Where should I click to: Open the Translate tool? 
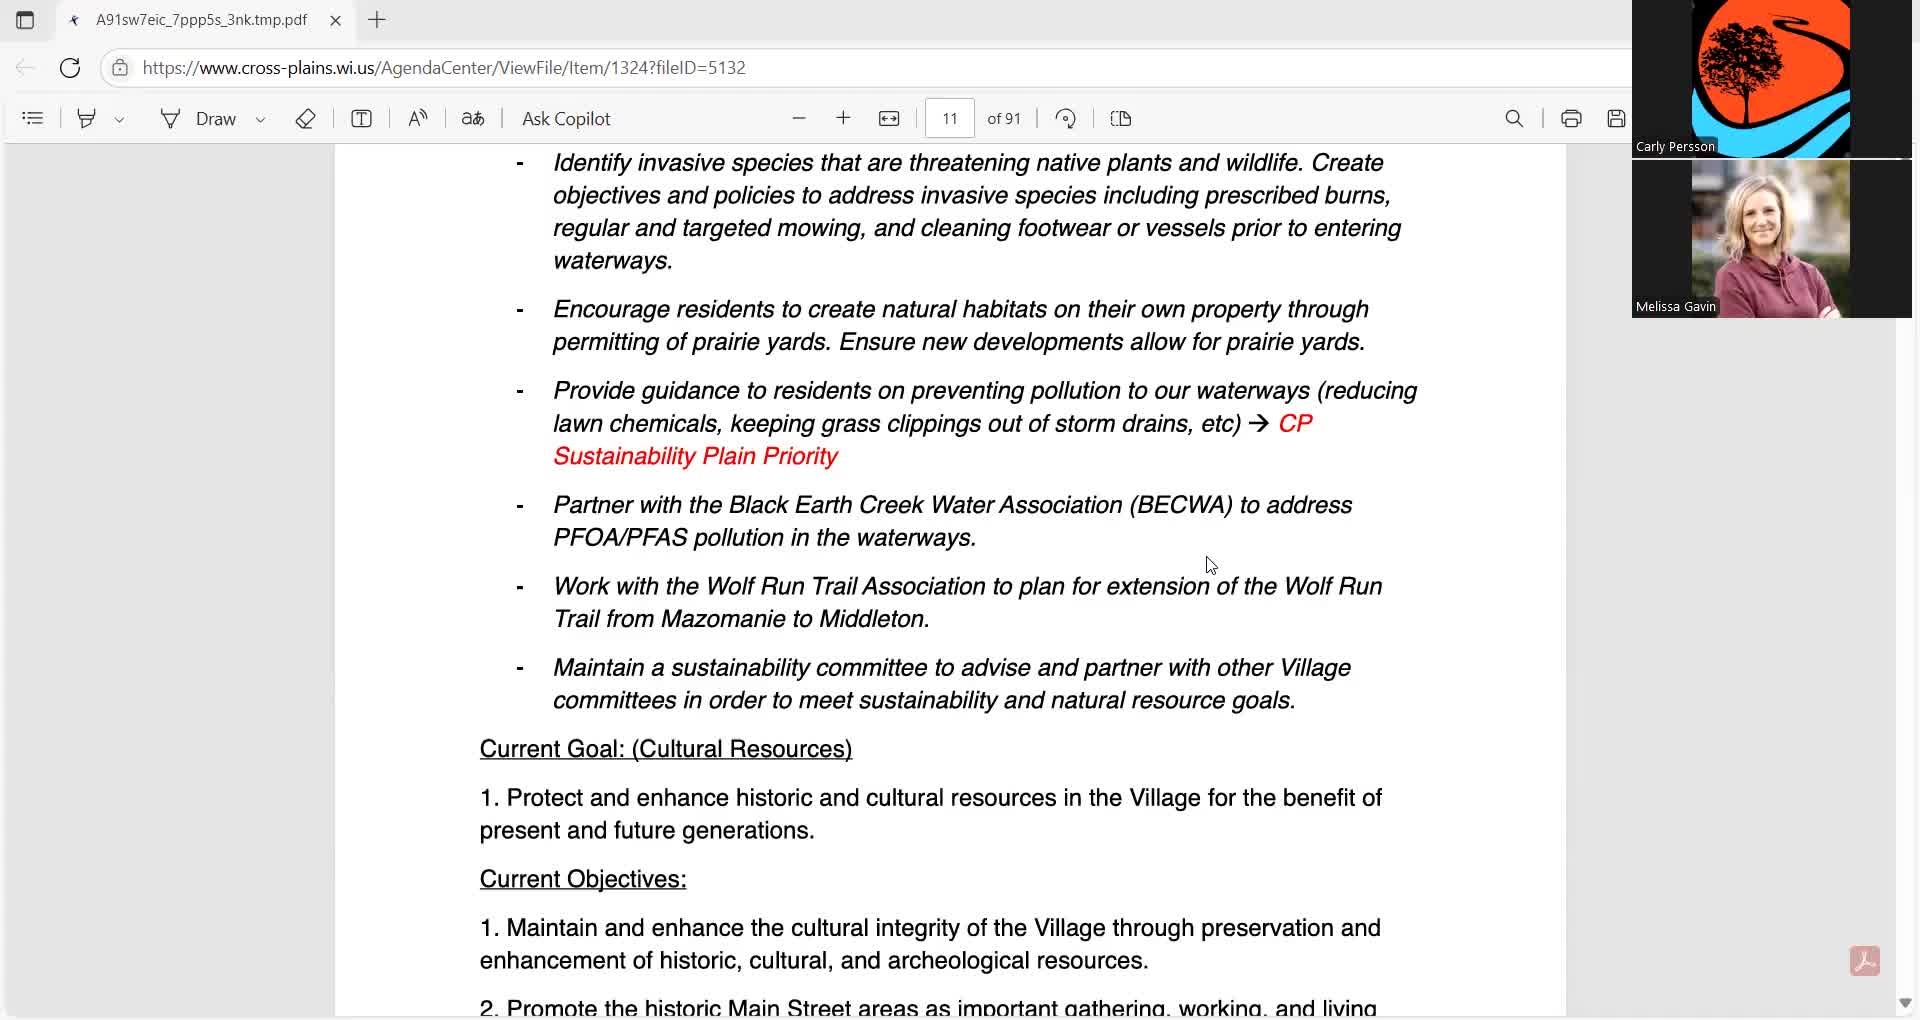click(473, 119)
